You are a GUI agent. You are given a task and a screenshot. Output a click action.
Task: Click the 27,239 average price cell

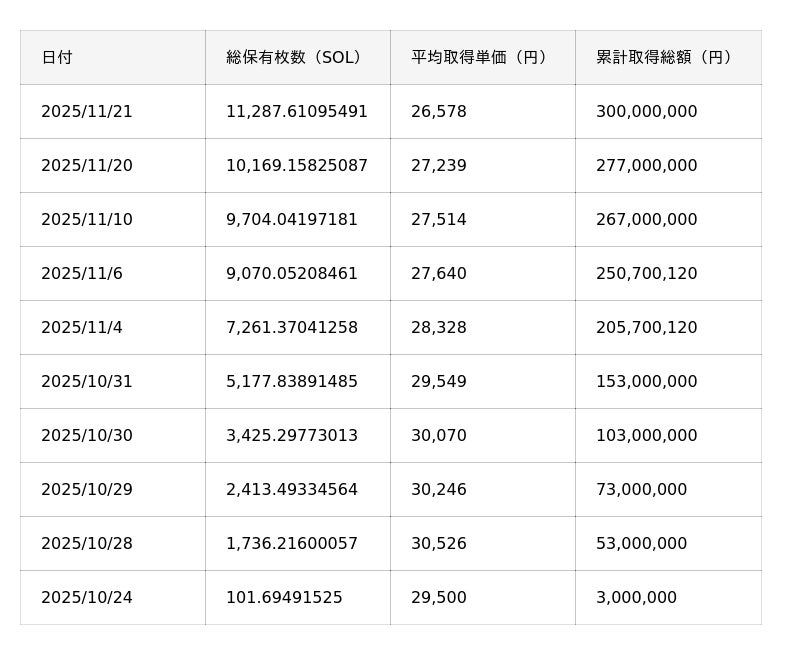439,166
